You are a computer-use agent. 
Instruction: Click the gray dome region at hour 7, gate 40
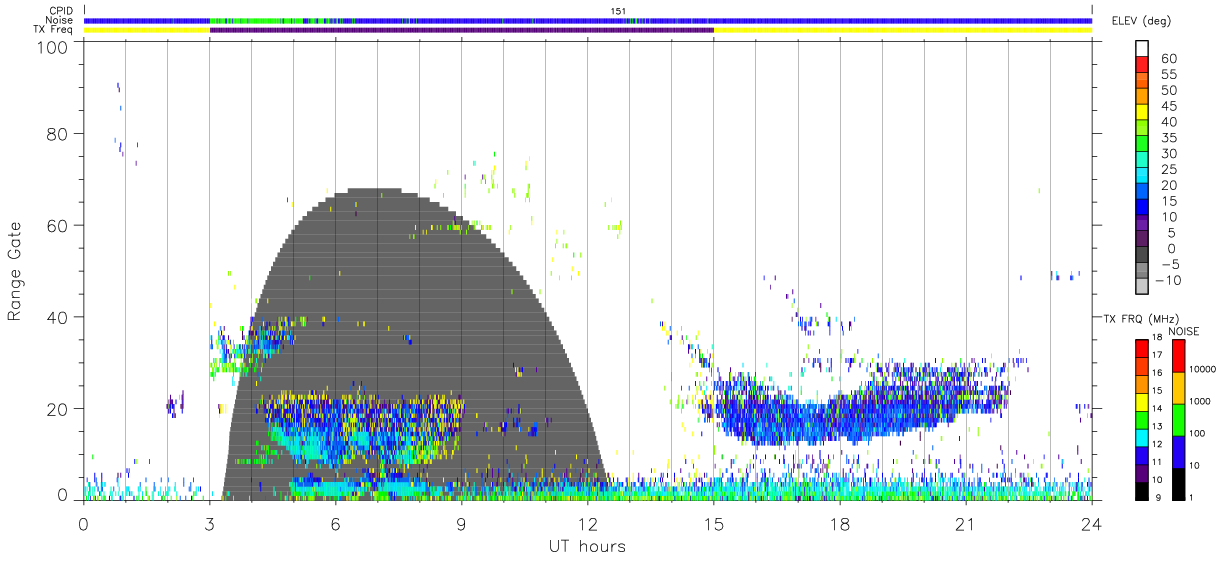377,318
